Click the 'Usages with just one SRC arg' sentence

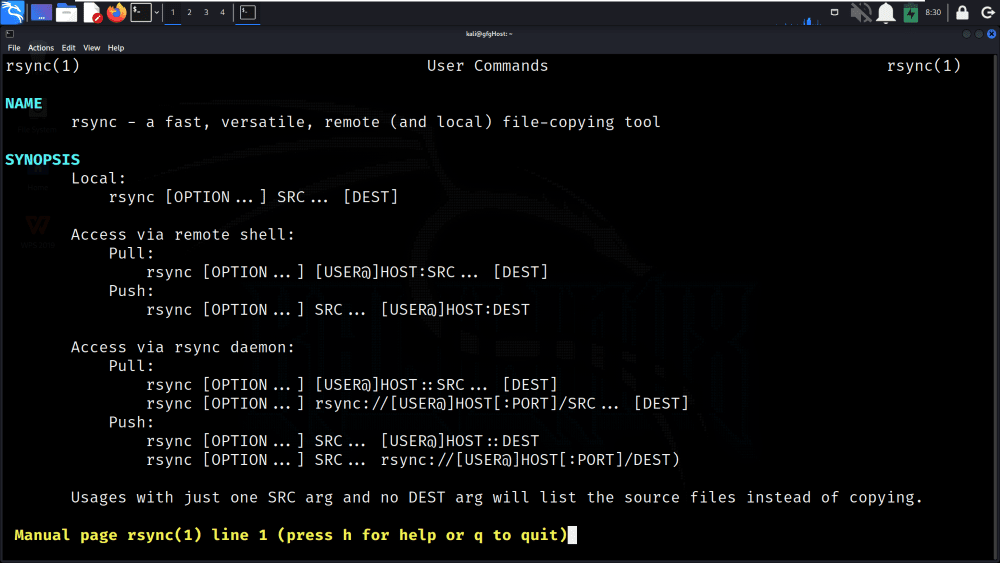click(497, 498)
